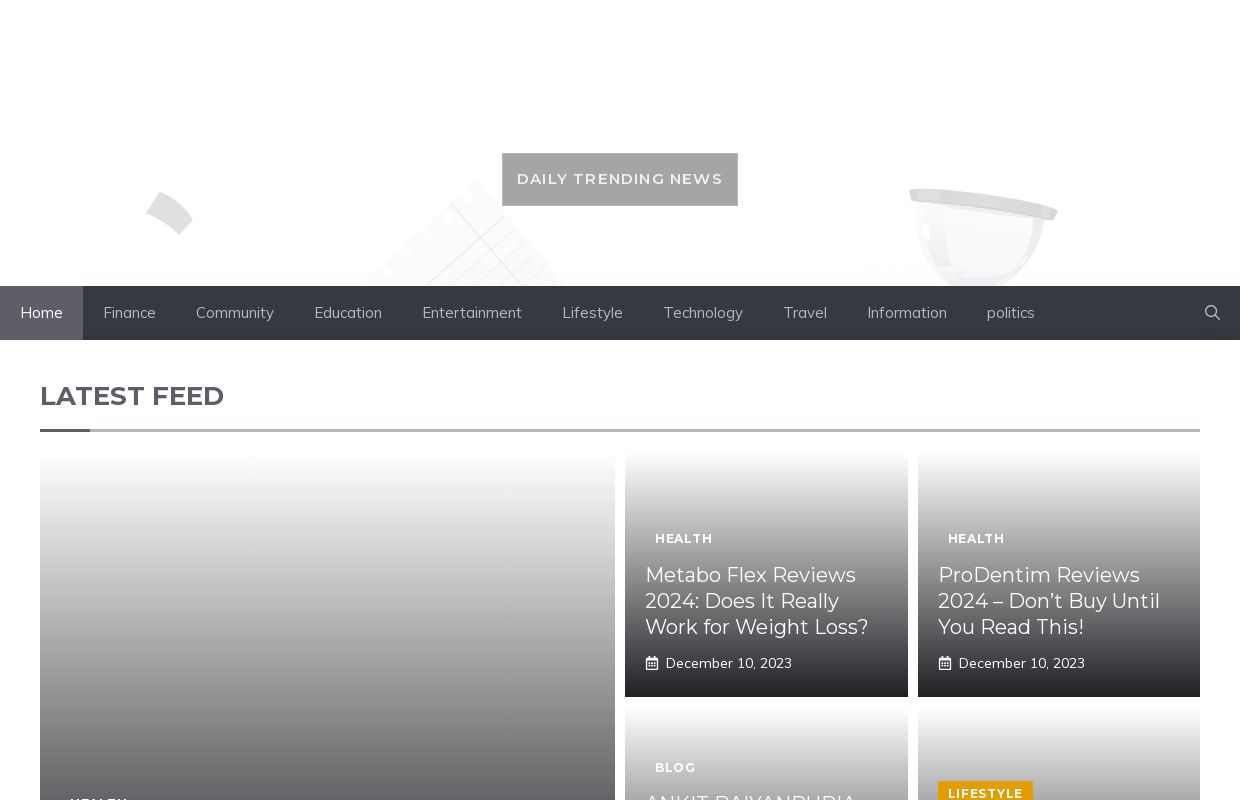Open the Travel category page
This screenshot has height=800, width=1240.
click(x=805, y=313)
